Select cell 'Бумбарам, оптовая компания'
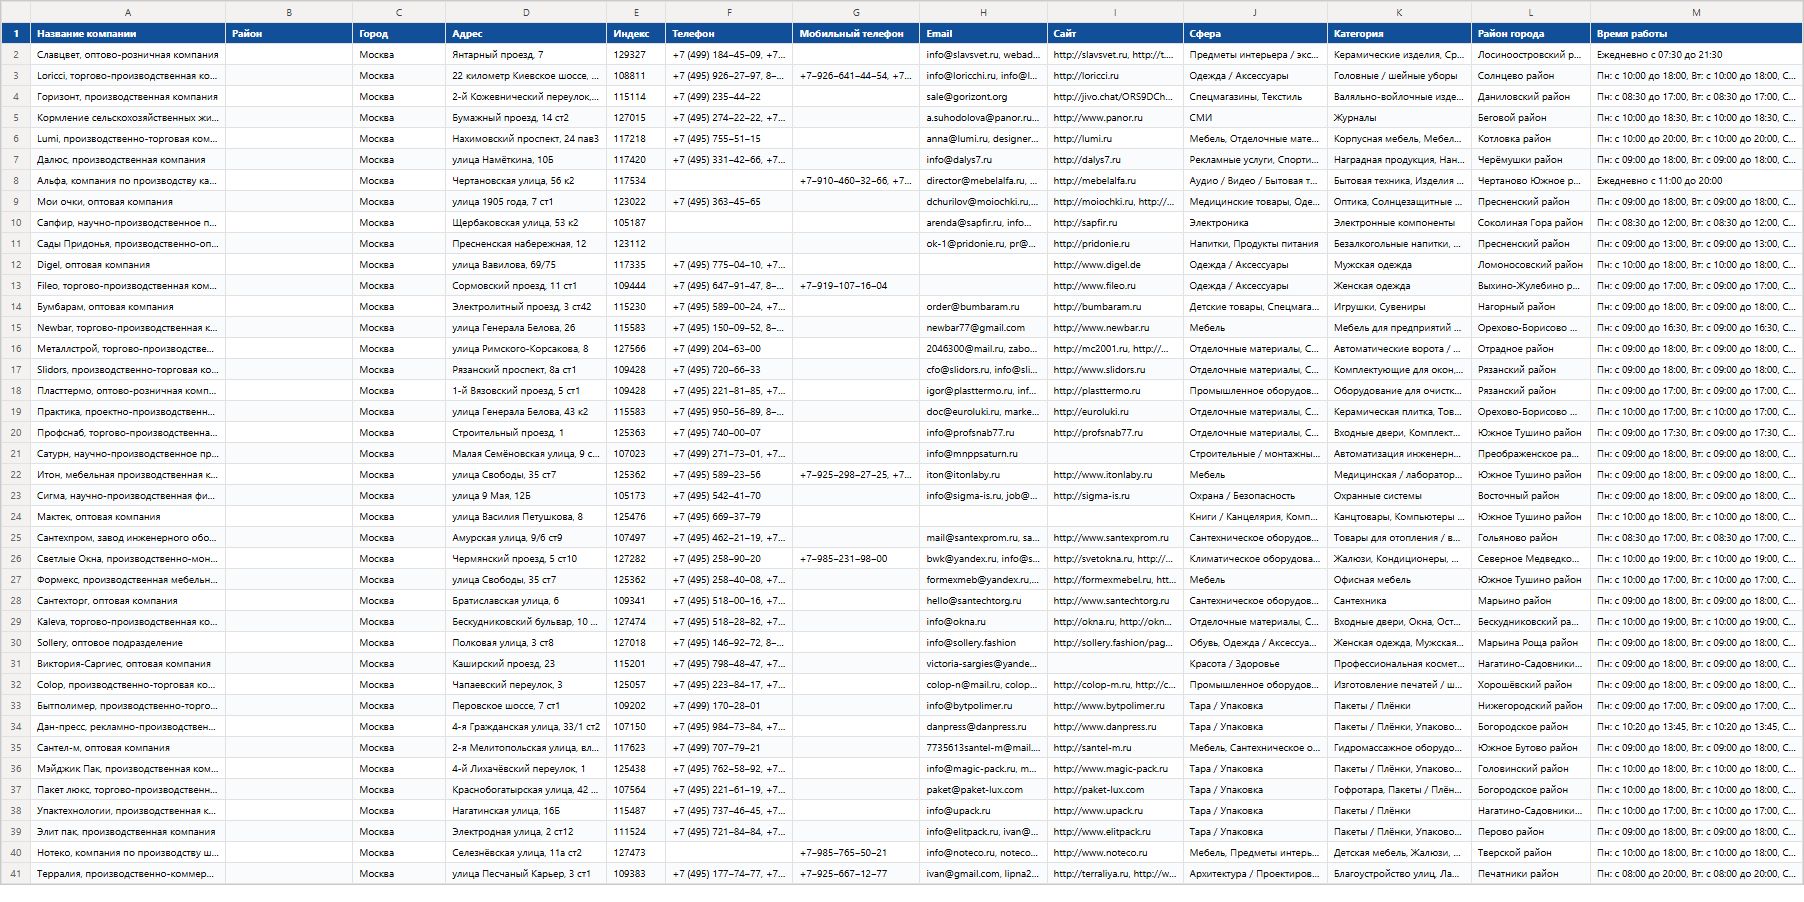 coord(128,307)
